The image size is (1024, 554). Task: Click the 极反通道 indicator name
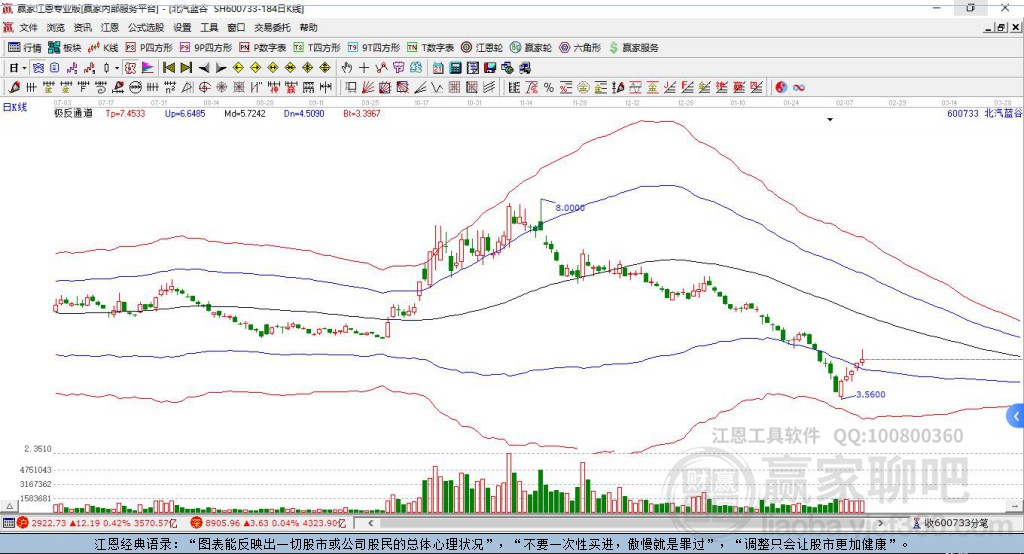(x=73, y=114)
